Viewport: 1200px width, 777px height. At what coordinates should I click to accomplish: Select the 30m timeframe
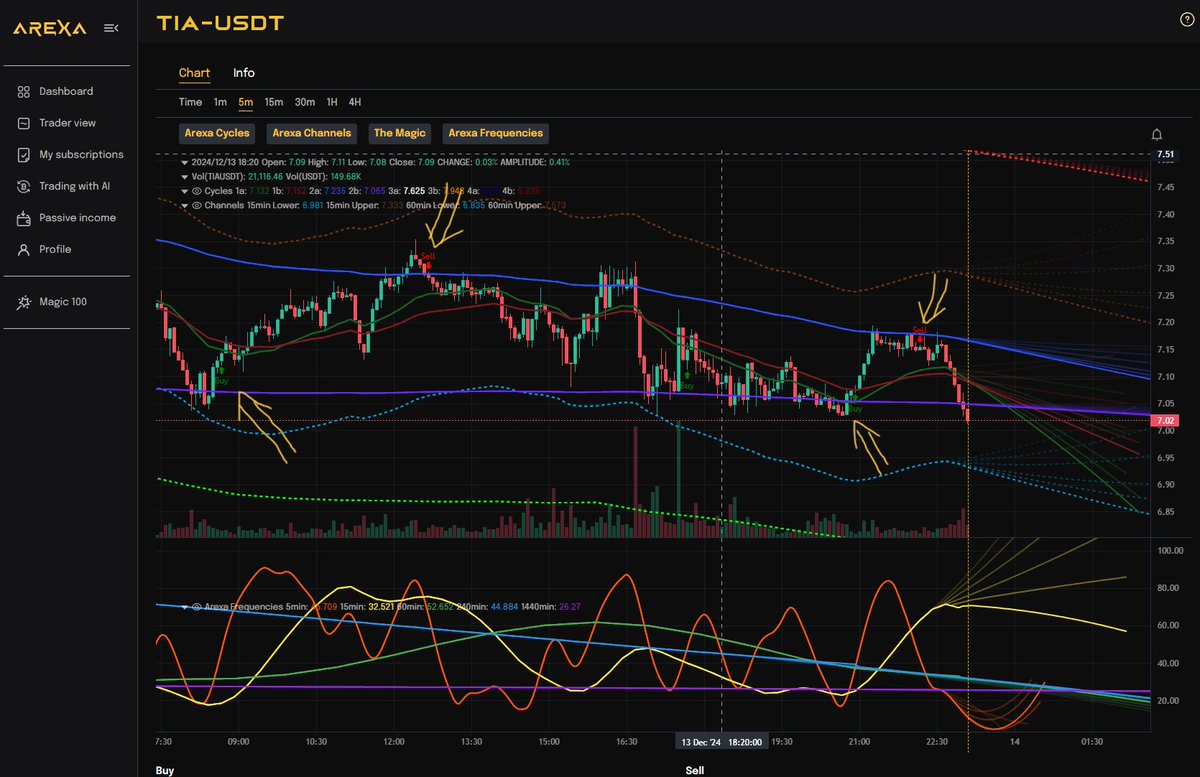305,102
